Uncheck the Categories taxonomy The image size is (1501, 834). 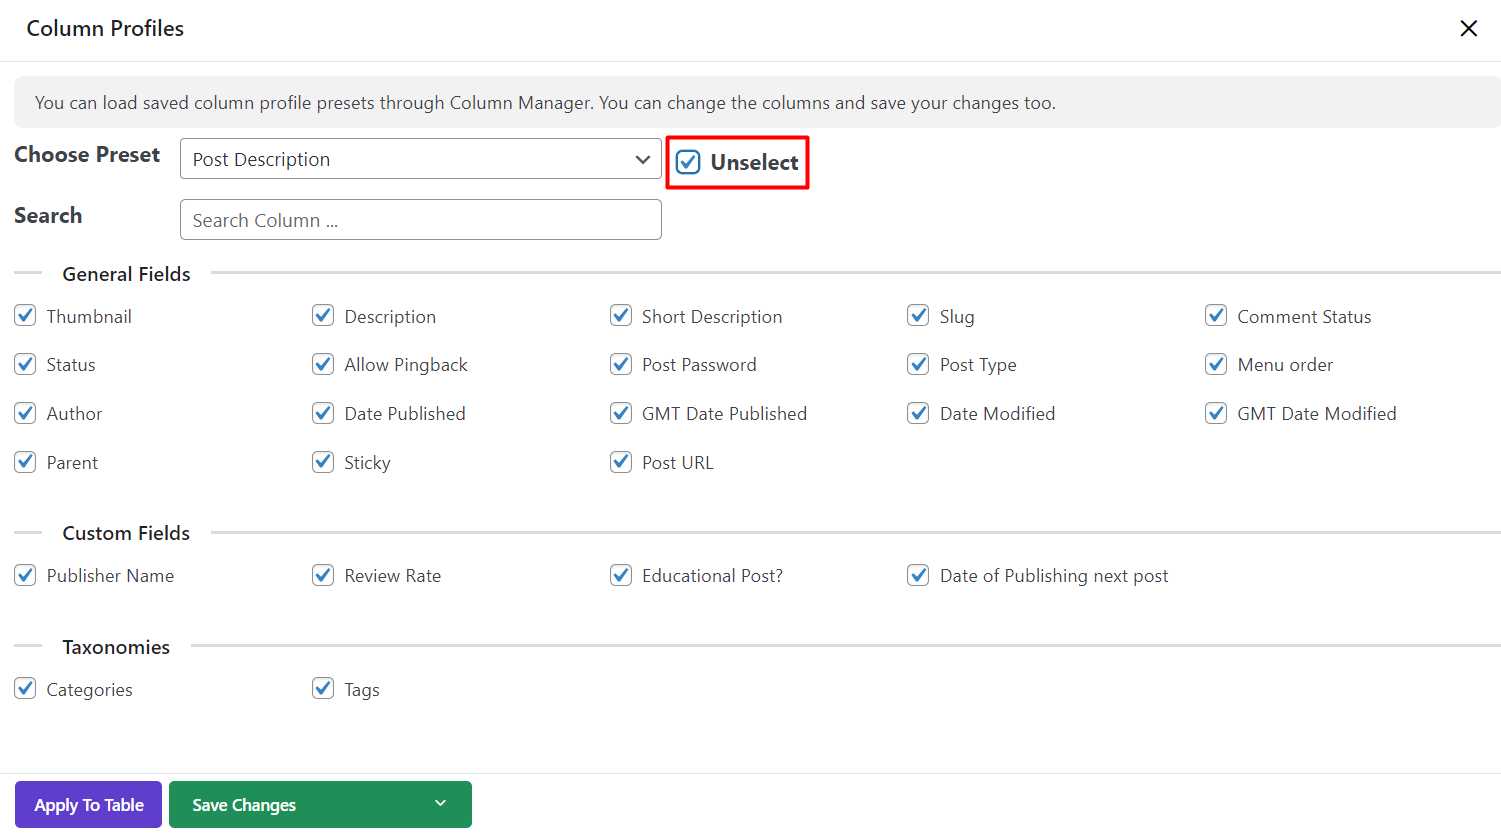click(25, 689)
